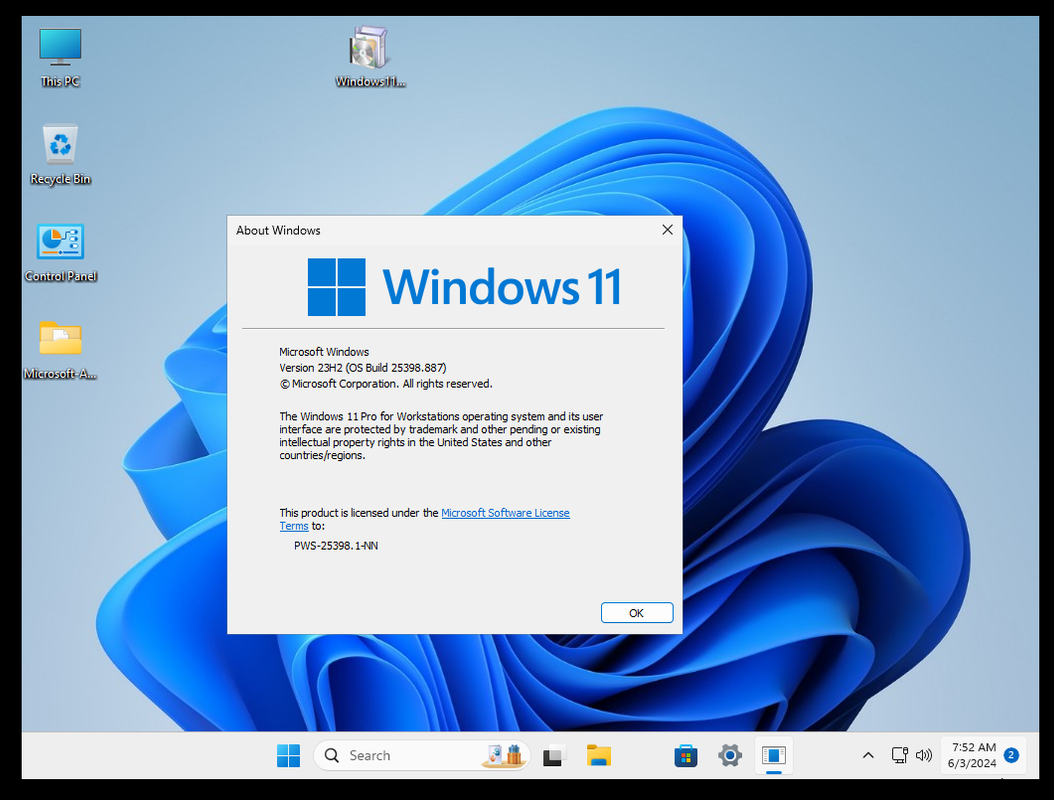Click the PWS-25398.1-NN licensee text
The width and height of the screenshot is (1054, 800).
[336, 546]
